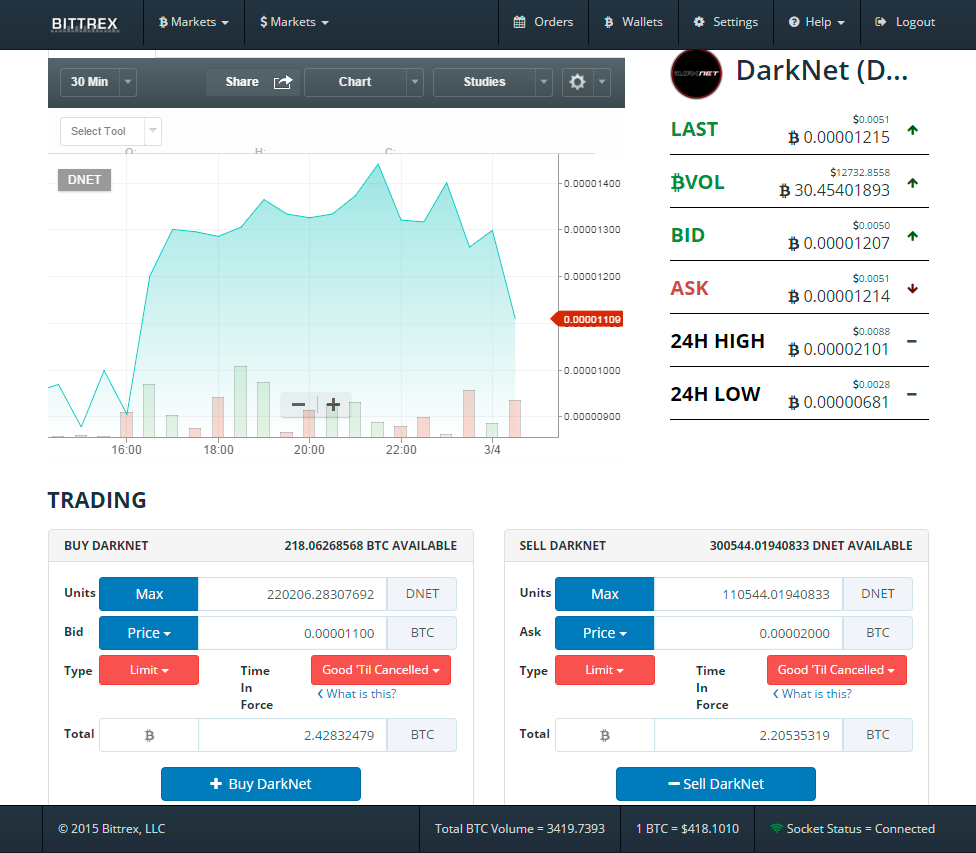Expand the 30 Min interval dropdown arrow
Screen dimensions: 976x853
click(x=128, y=82)
